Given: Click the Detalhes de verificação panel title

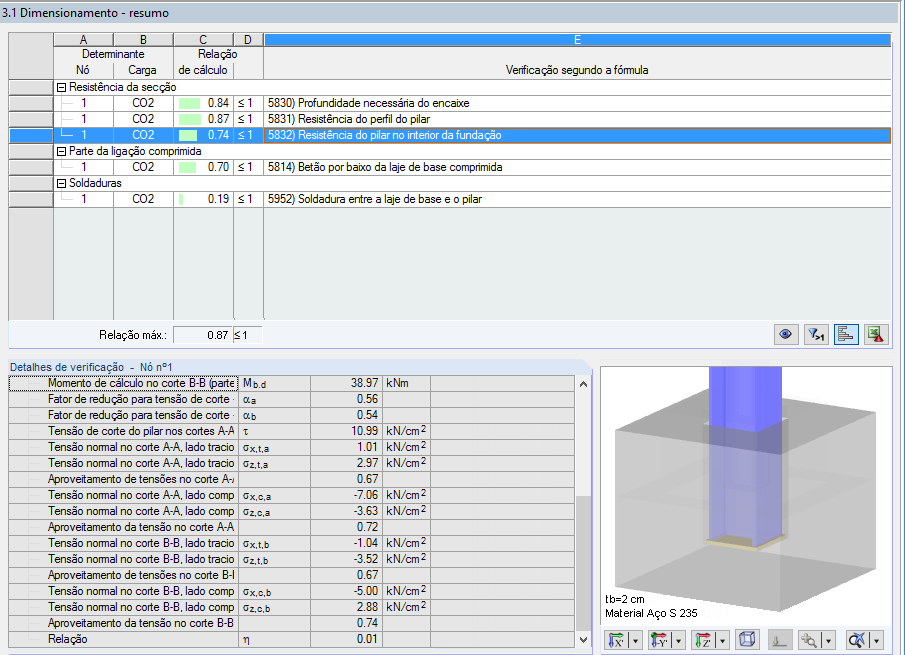Looking at the screenshot, I should click(x=91, y=367).
